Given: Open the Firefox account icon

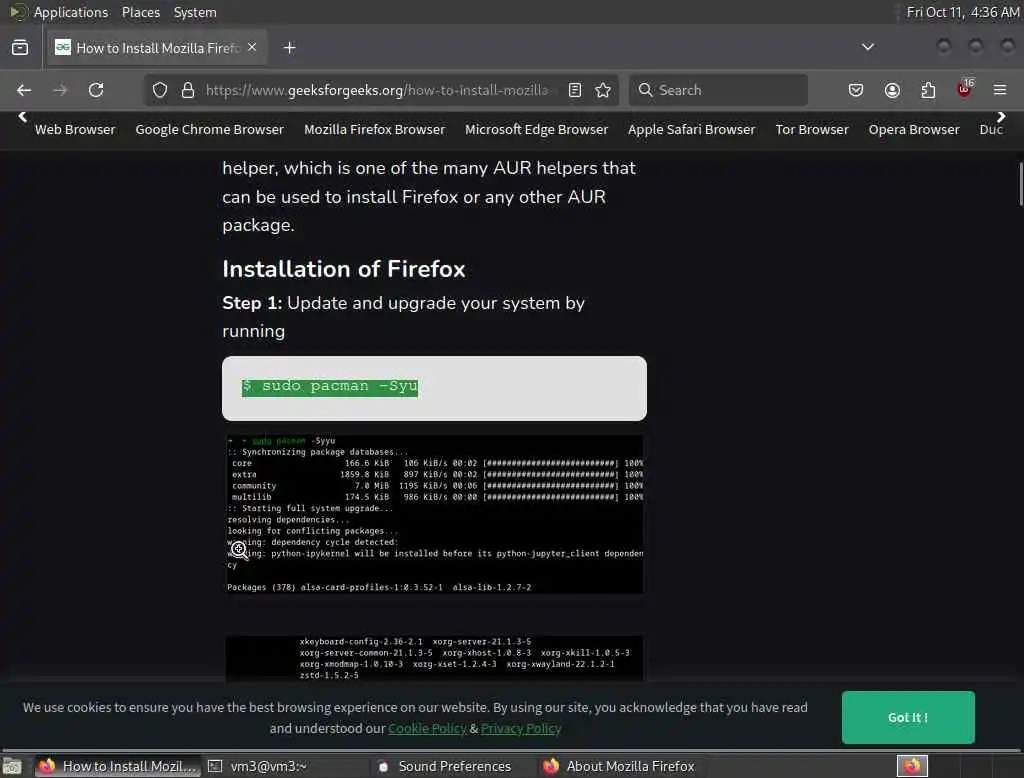Looking at the screenshot, I should tap(892, 90).
